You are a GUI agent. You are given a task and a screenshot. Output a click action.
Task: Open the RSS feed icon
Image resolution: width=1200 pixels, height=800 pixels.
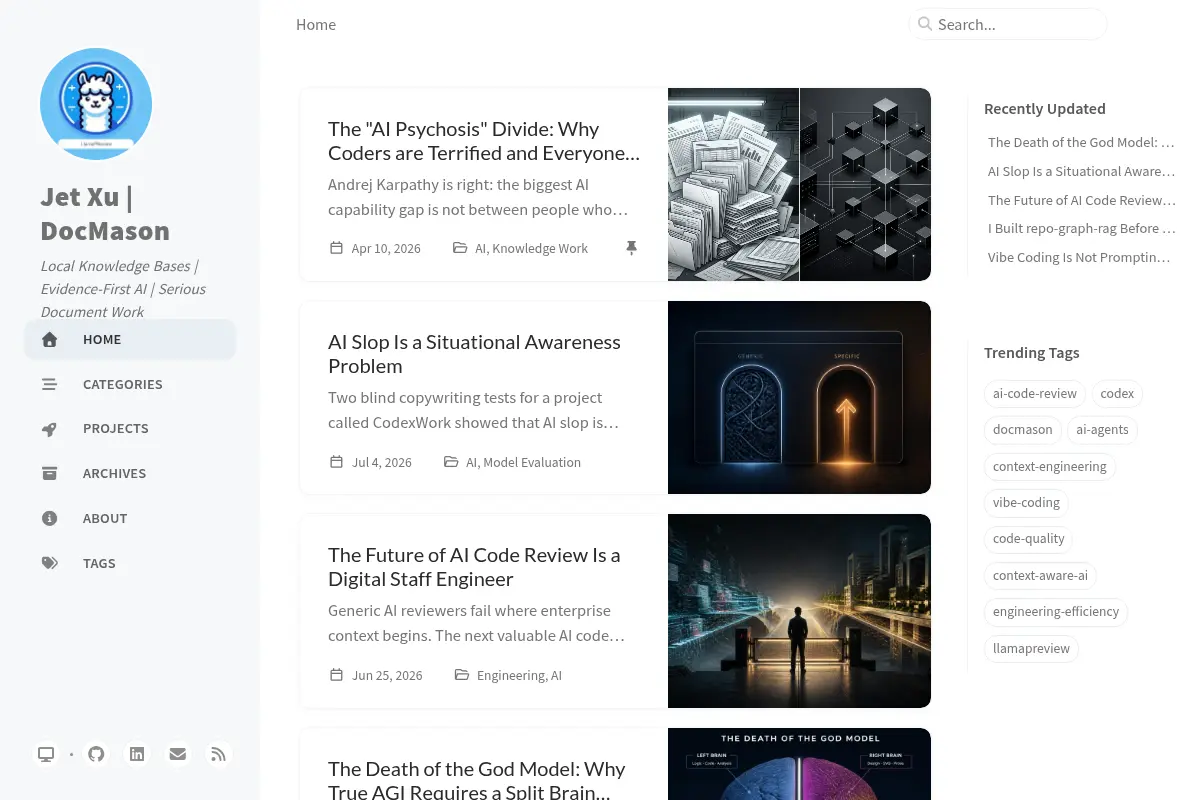point(219,754)
